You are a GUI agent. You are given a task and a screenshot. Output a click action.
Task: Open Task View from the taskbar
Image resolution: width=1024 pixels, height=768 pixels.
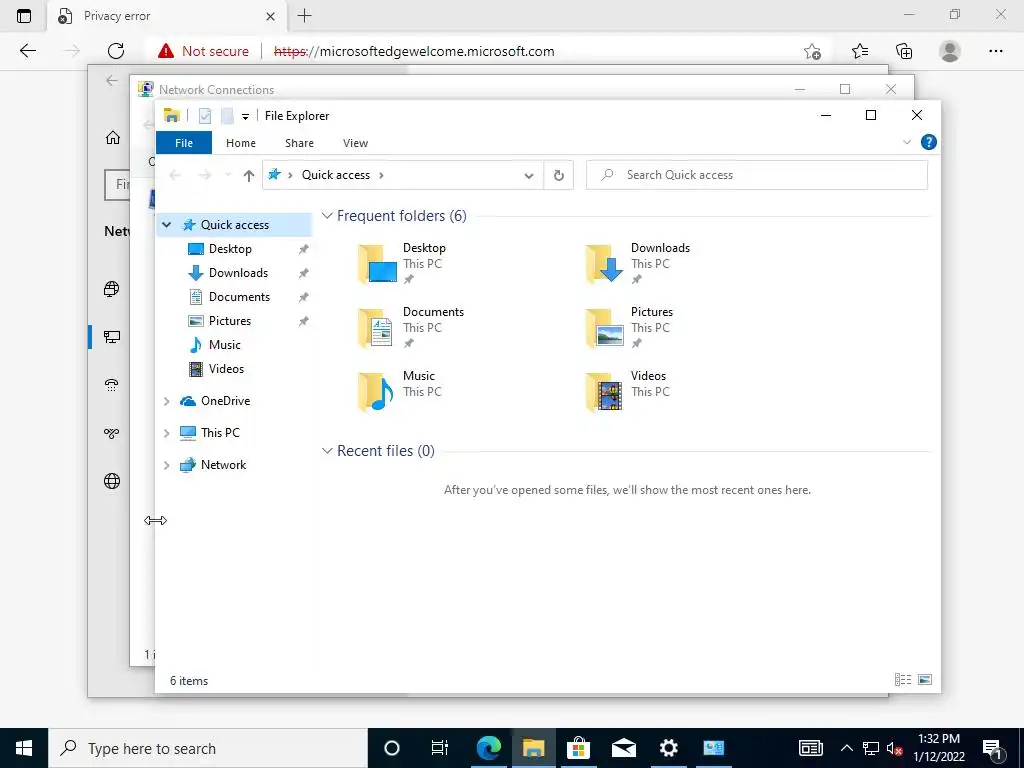(440, 748)
